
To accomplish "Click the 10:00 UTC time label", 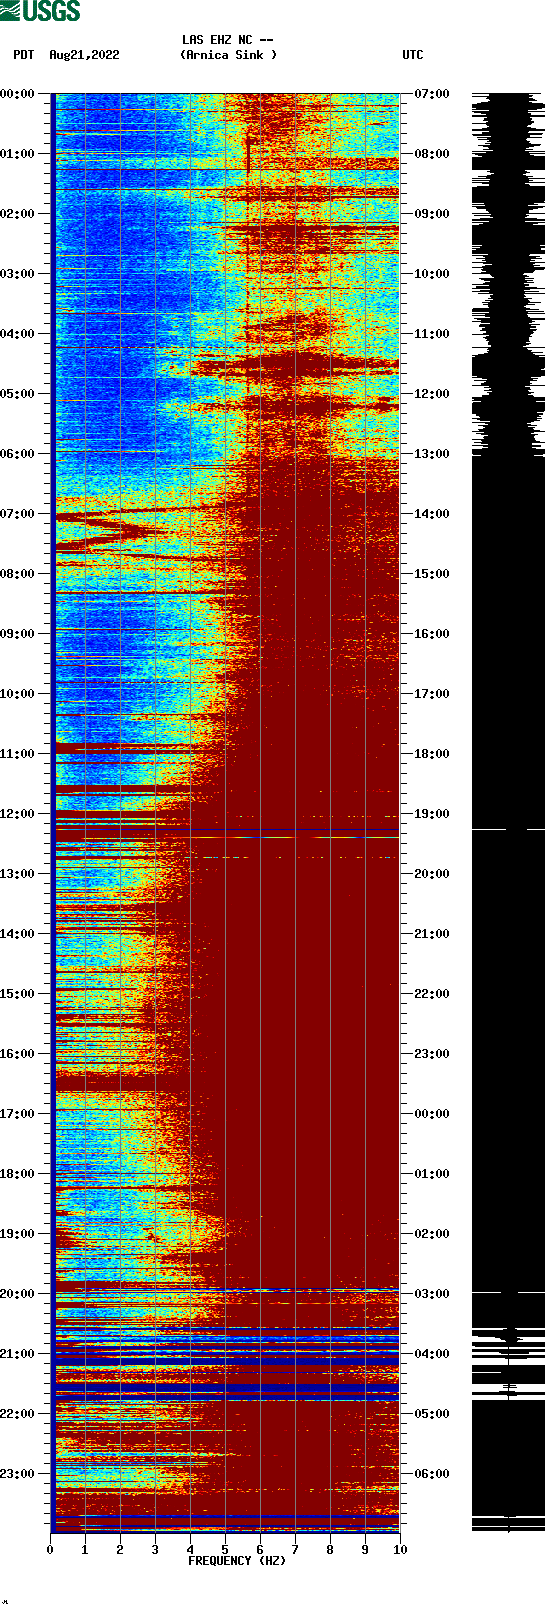I will tap(431, 274).
